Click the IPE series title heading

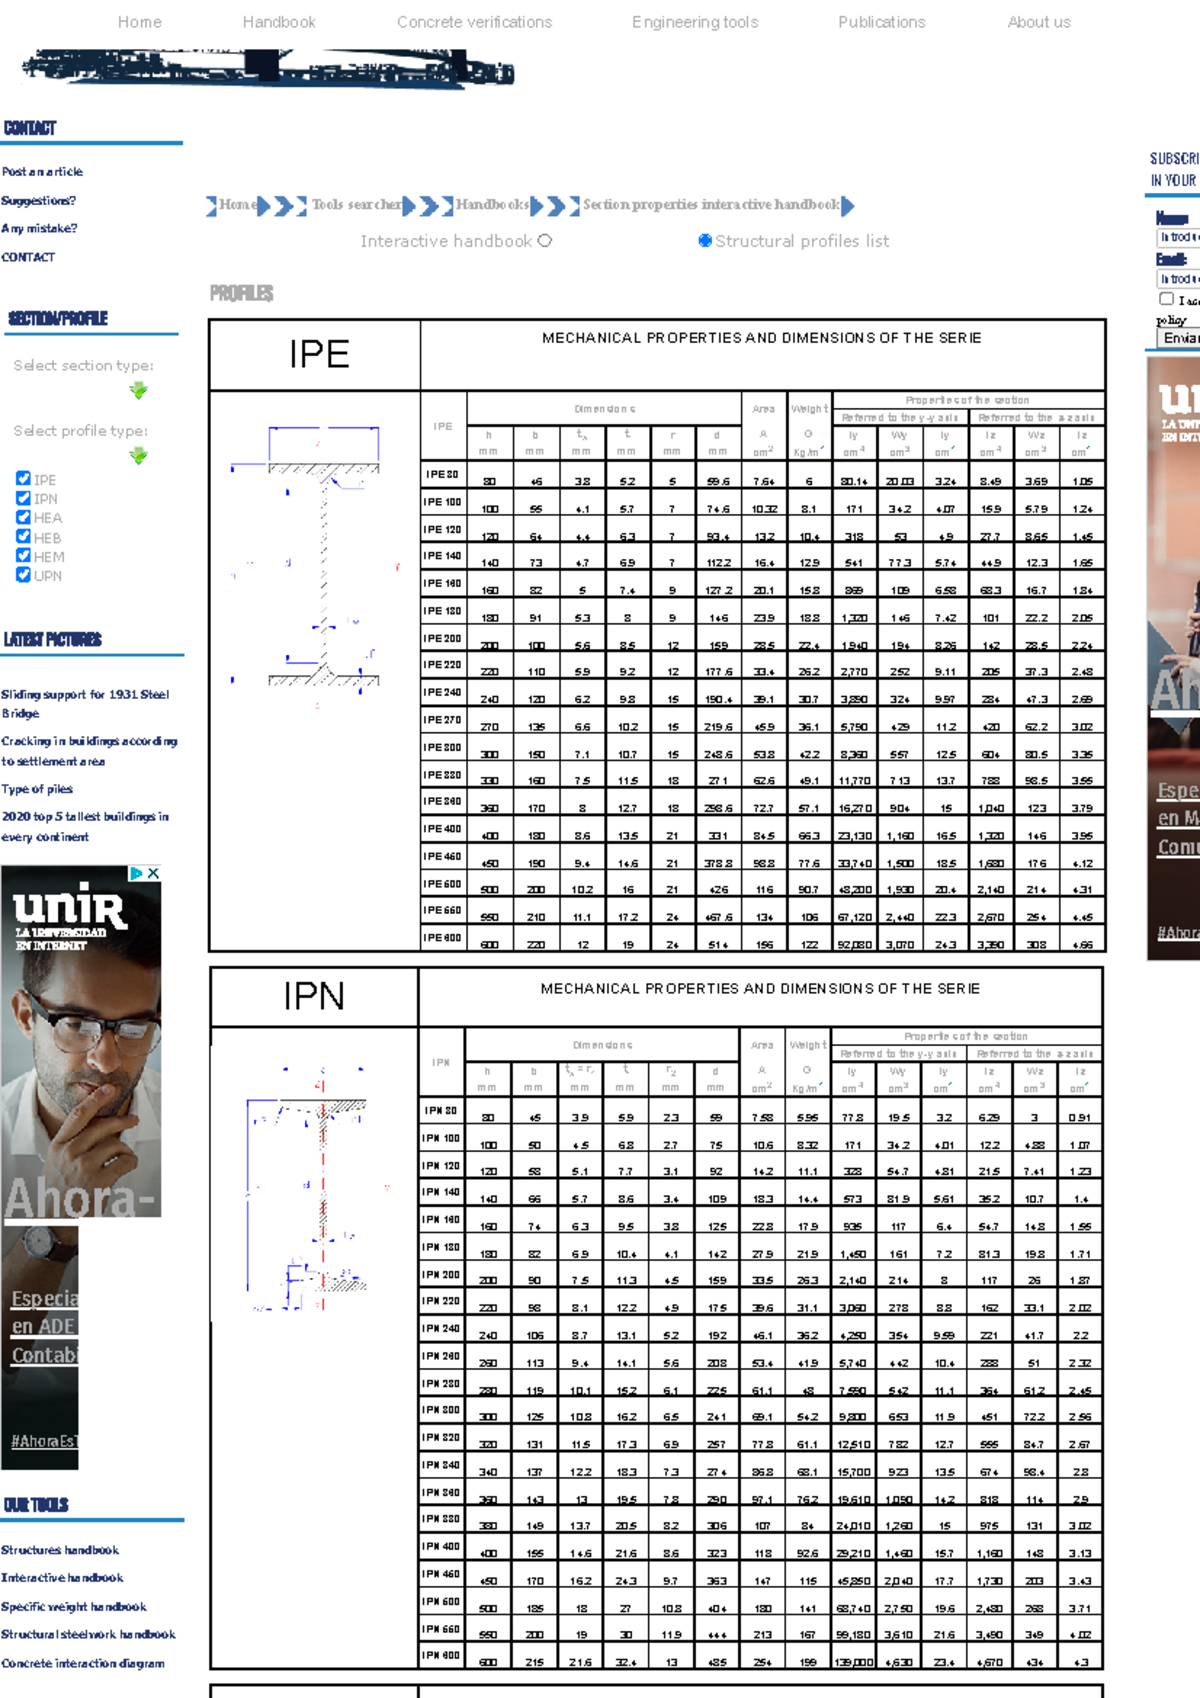click(319, 354)
